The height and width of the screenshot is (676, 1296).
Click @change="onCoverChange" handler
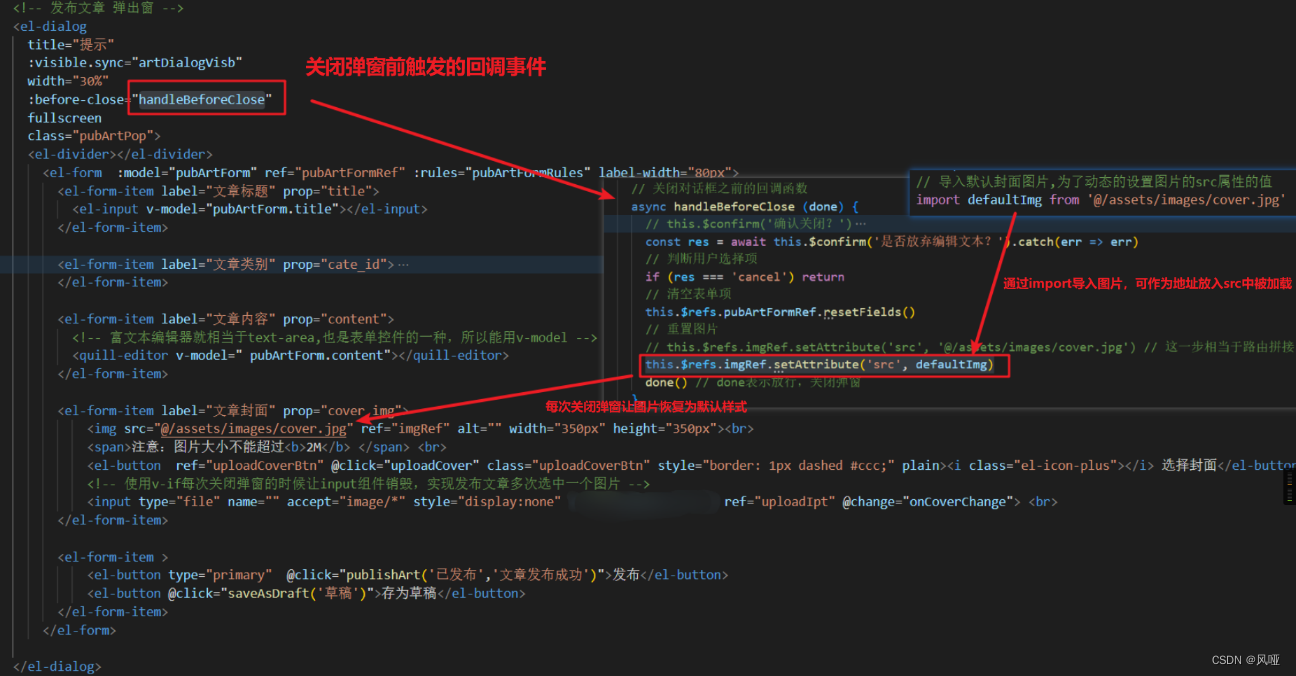[931, 501]
